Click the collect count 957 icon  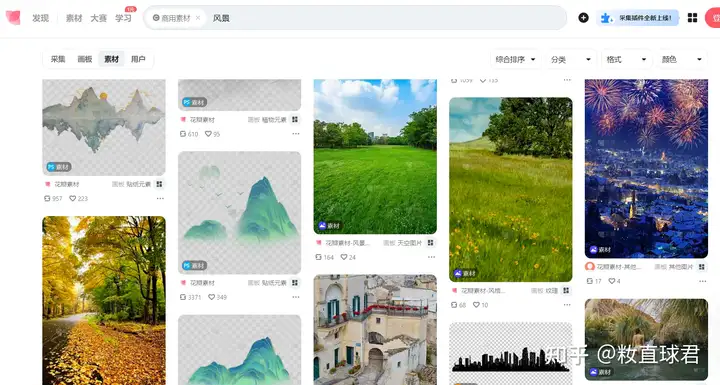tap(47, 198)
